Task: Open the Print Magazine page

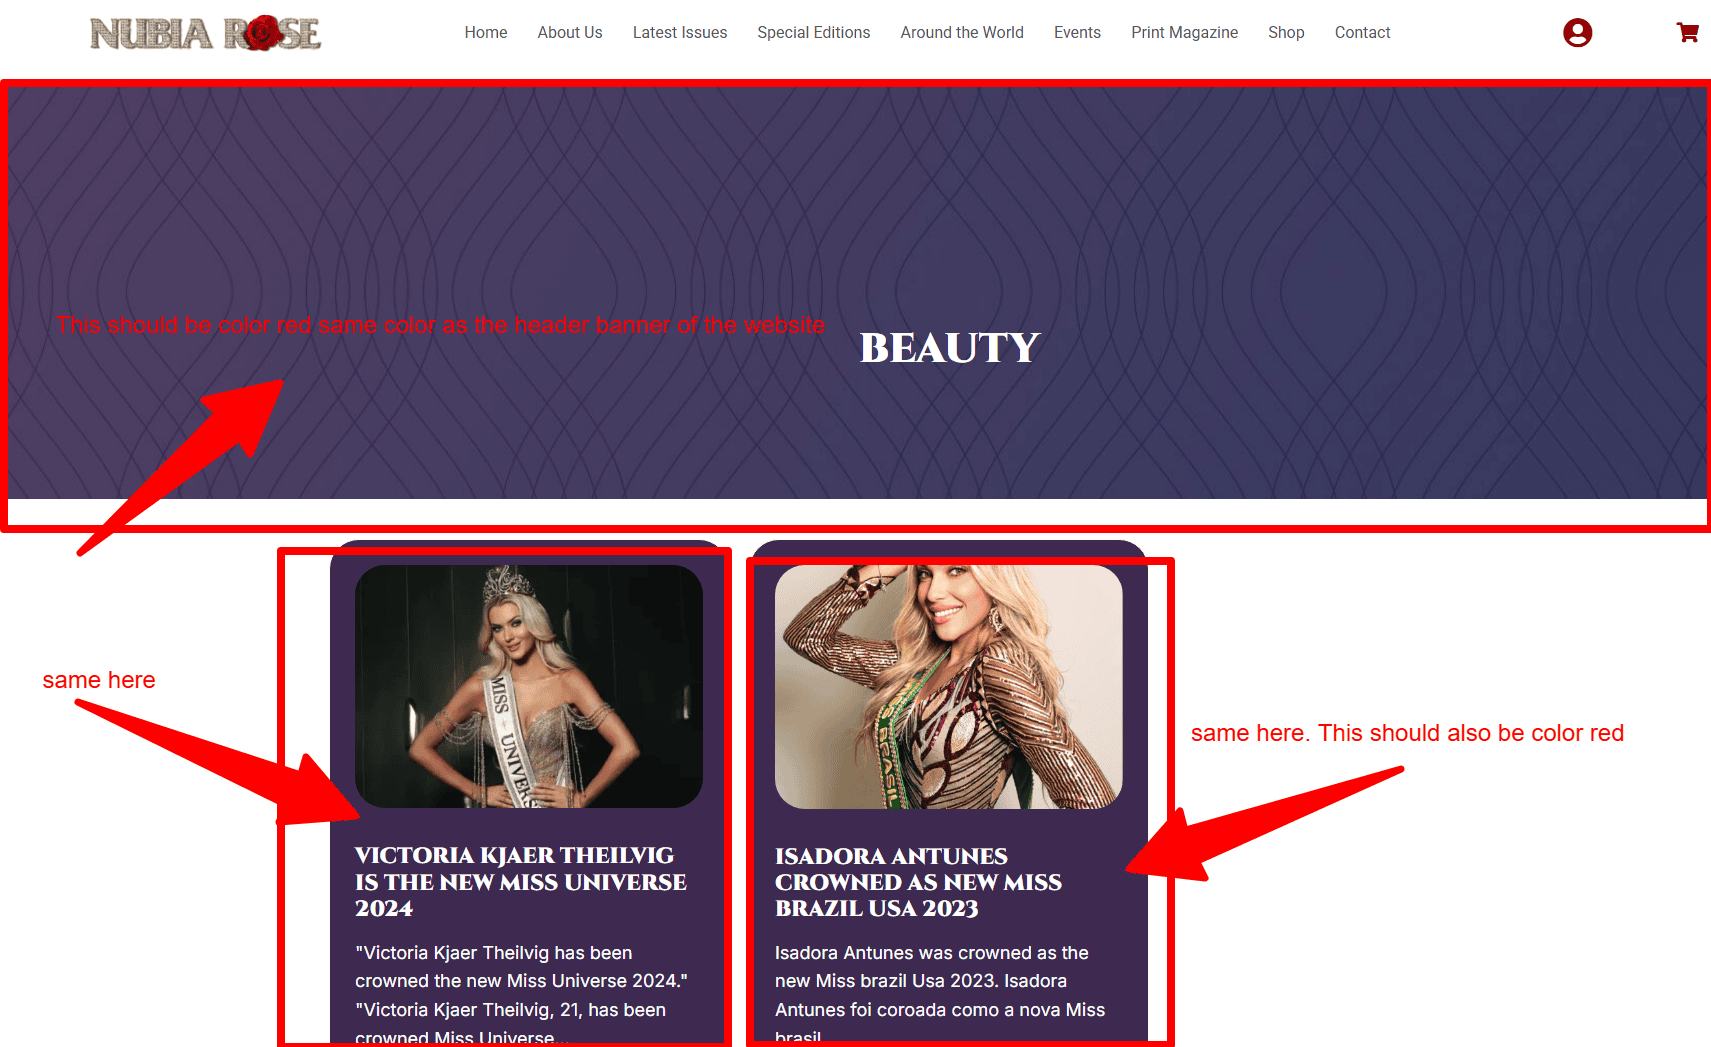Action: point(1185,33)
